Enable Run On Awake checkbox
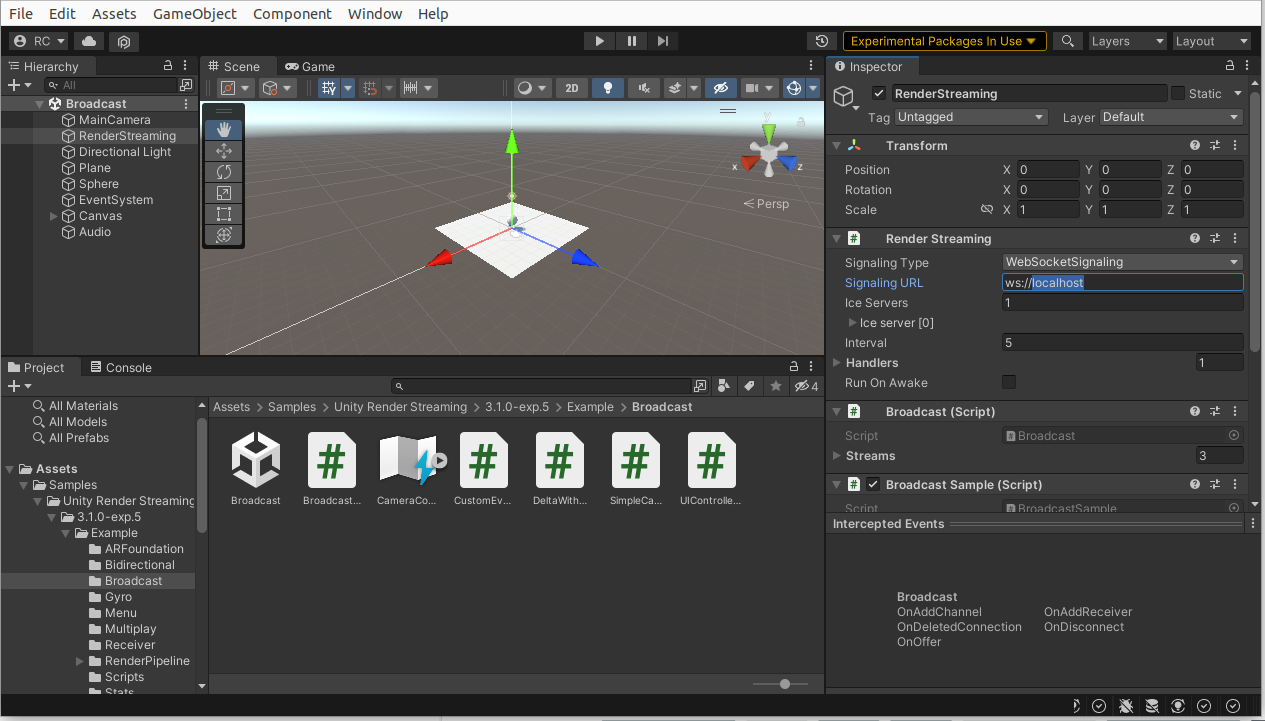This screenshot has height=721, width=1265. pyautogui.click(x=1009, y=382)
